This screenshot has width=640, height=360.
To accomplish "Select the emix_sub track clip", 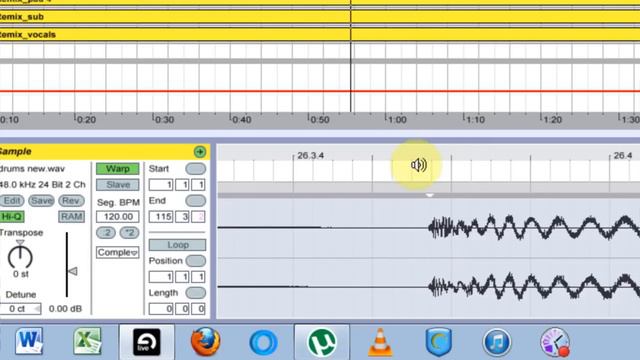I will pos(320,17).
